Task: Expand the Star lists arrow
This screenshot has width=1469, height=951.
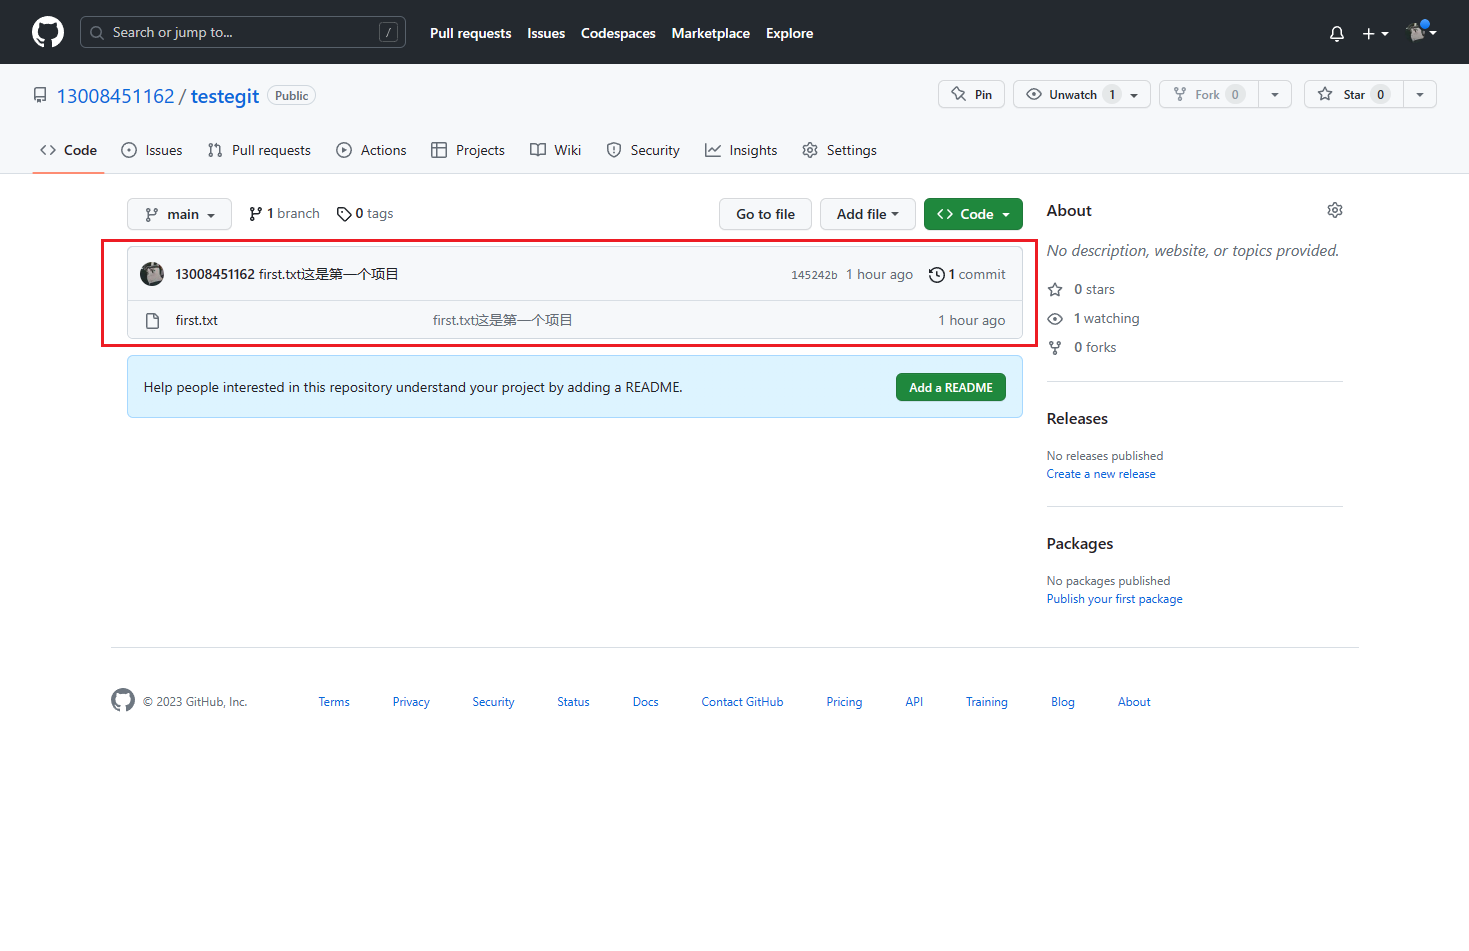Action: pos(1420,94)
